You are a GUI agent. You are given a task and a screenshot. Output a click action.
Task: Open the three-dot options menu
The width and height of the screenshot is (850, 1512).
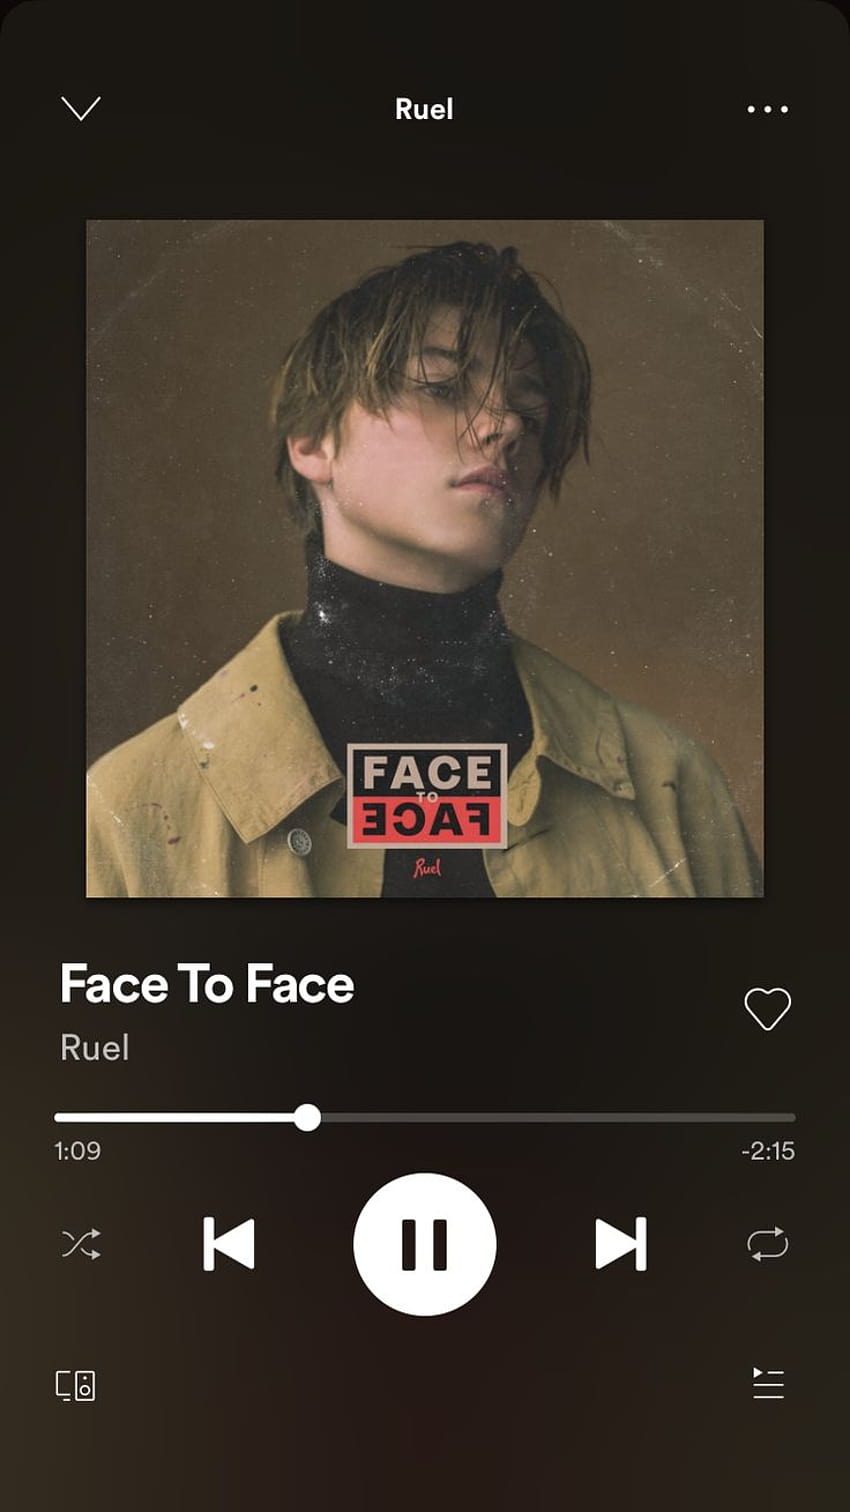coord(768,109)
